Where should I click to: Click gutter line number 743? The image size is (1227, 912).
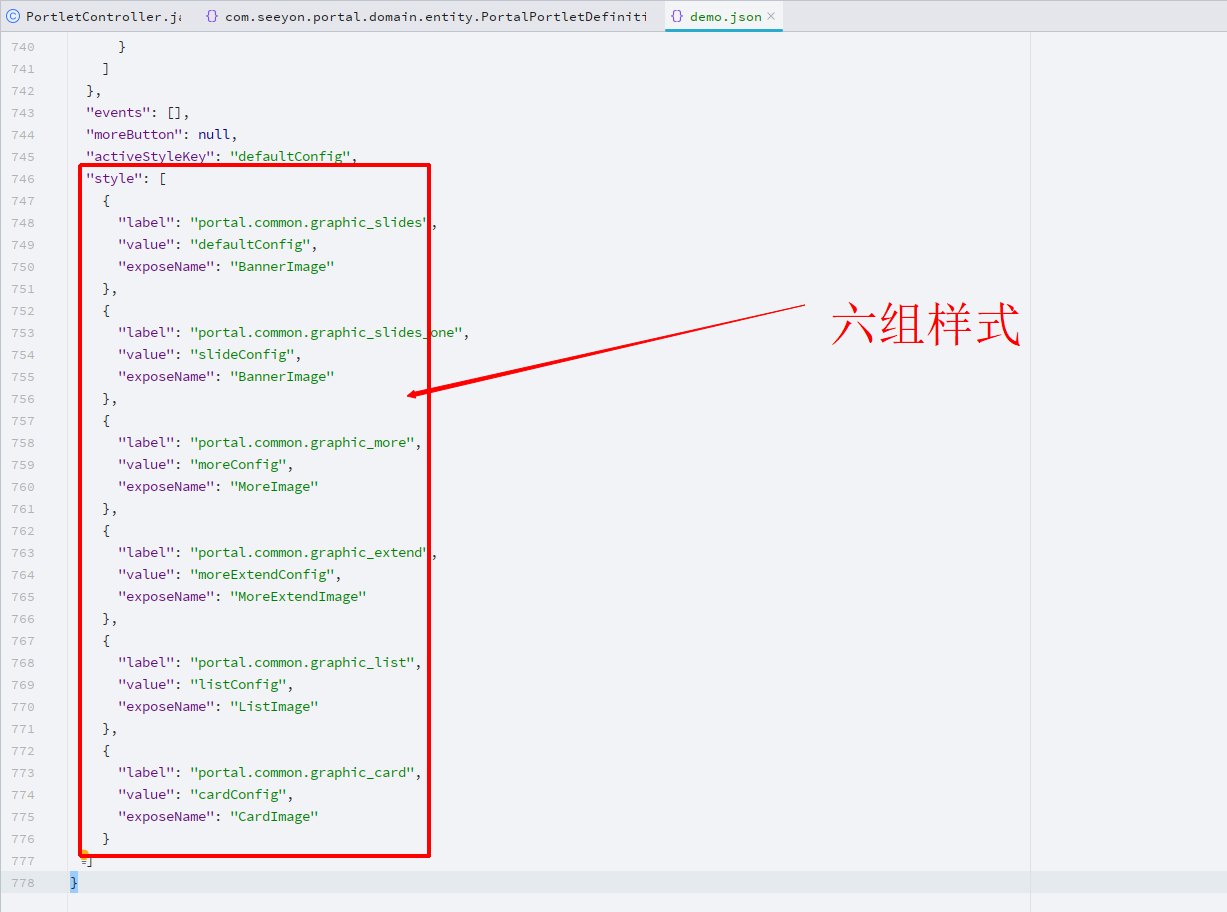click(x=22, y=113)
